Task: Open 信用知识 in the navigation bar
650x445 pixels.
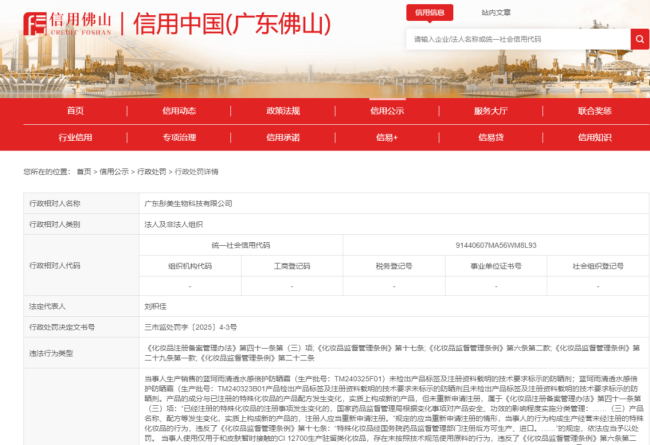Action: [x=595, y=137]
